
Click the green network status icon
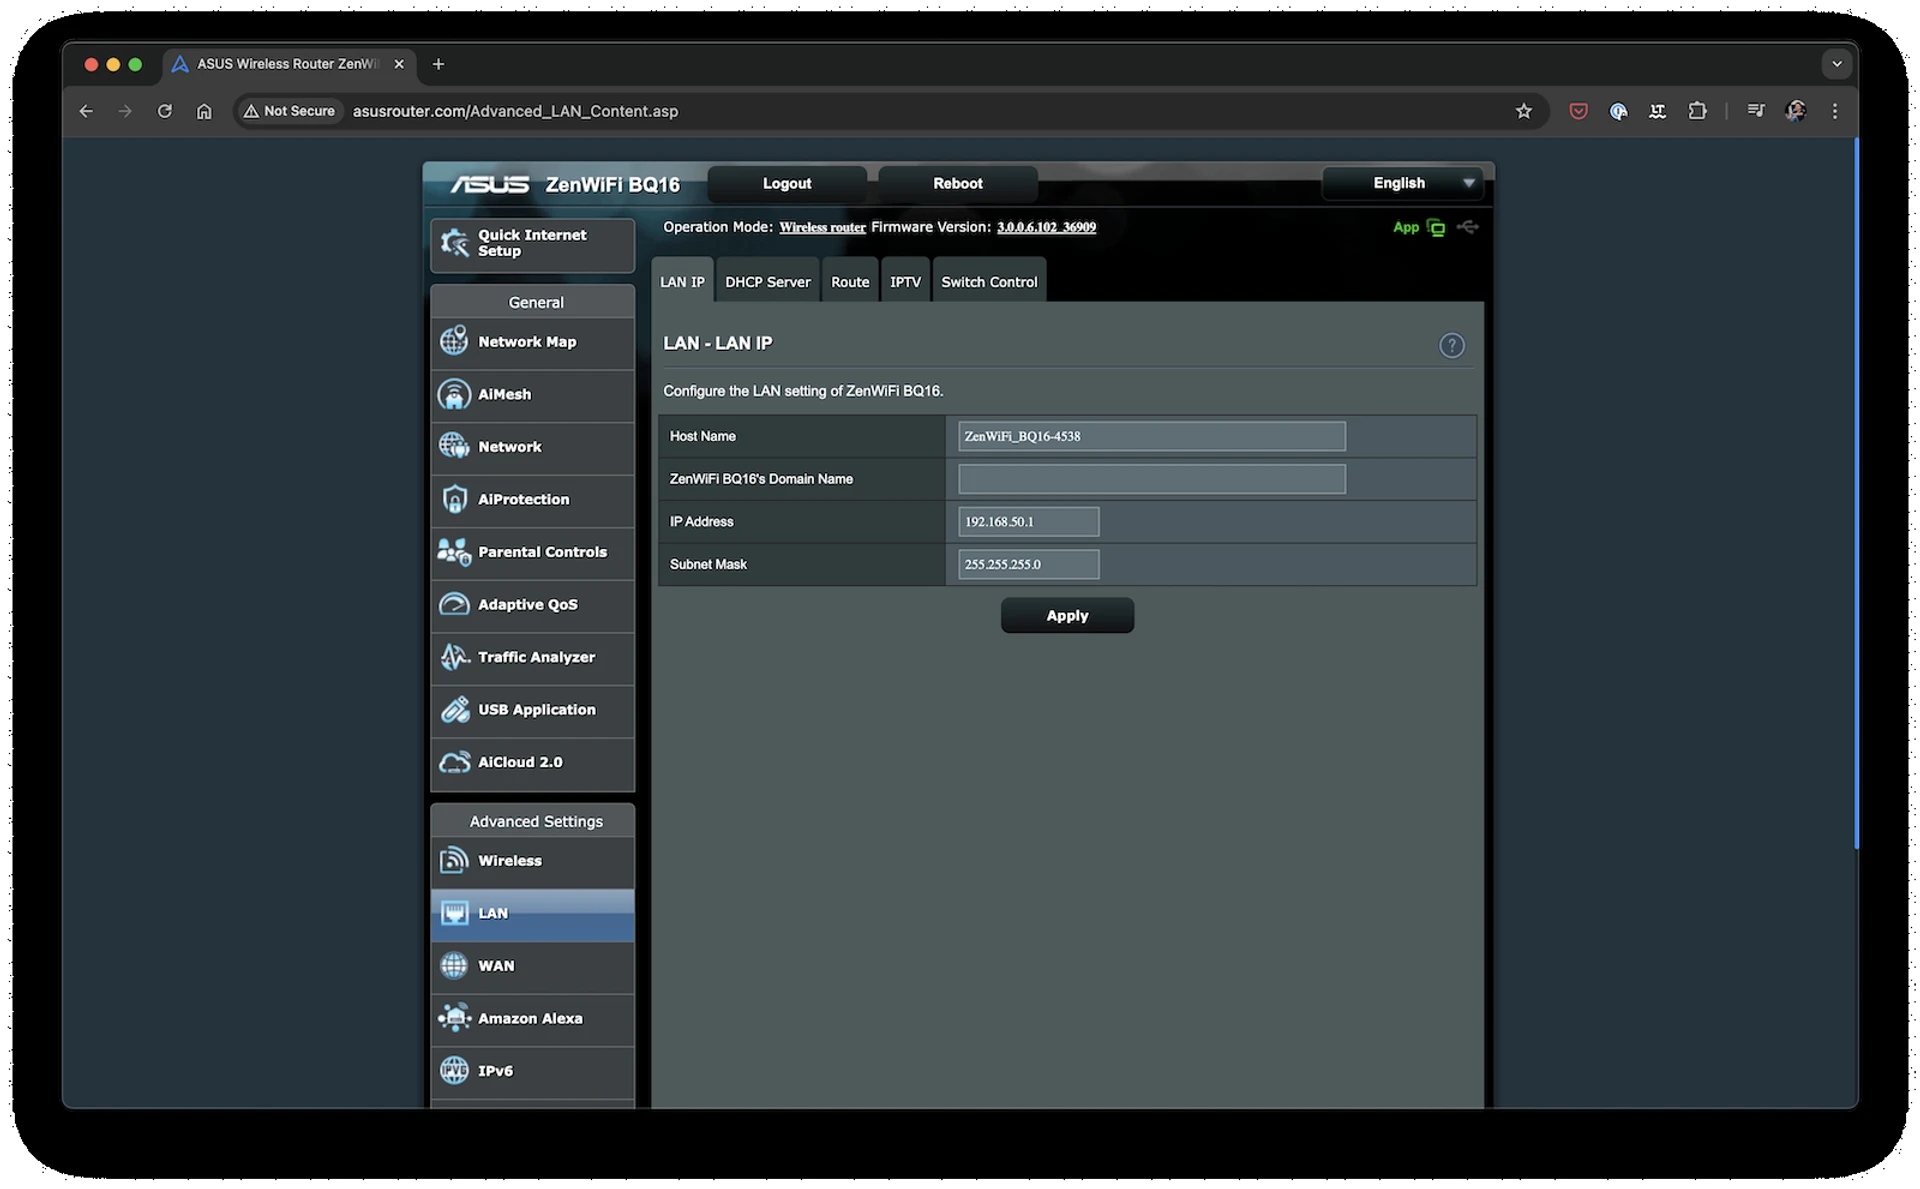click(1436, 227)
